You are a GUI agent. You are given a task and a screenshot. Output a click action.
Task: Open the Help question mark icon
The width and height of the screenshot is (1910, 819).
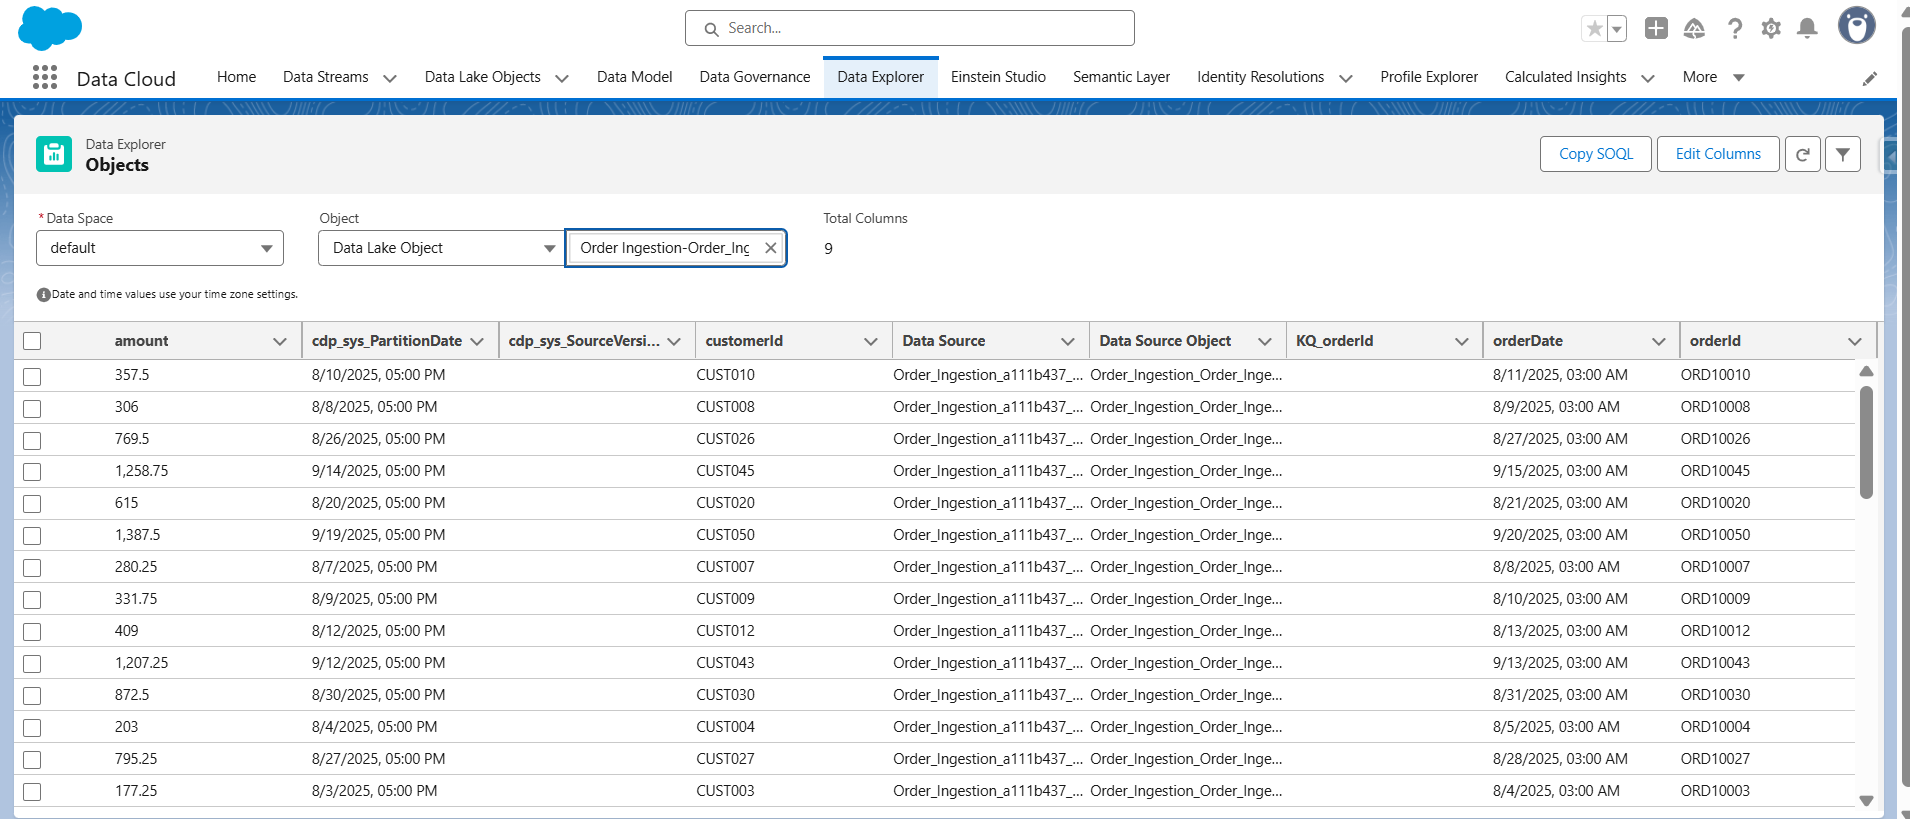coord(1735,29)
